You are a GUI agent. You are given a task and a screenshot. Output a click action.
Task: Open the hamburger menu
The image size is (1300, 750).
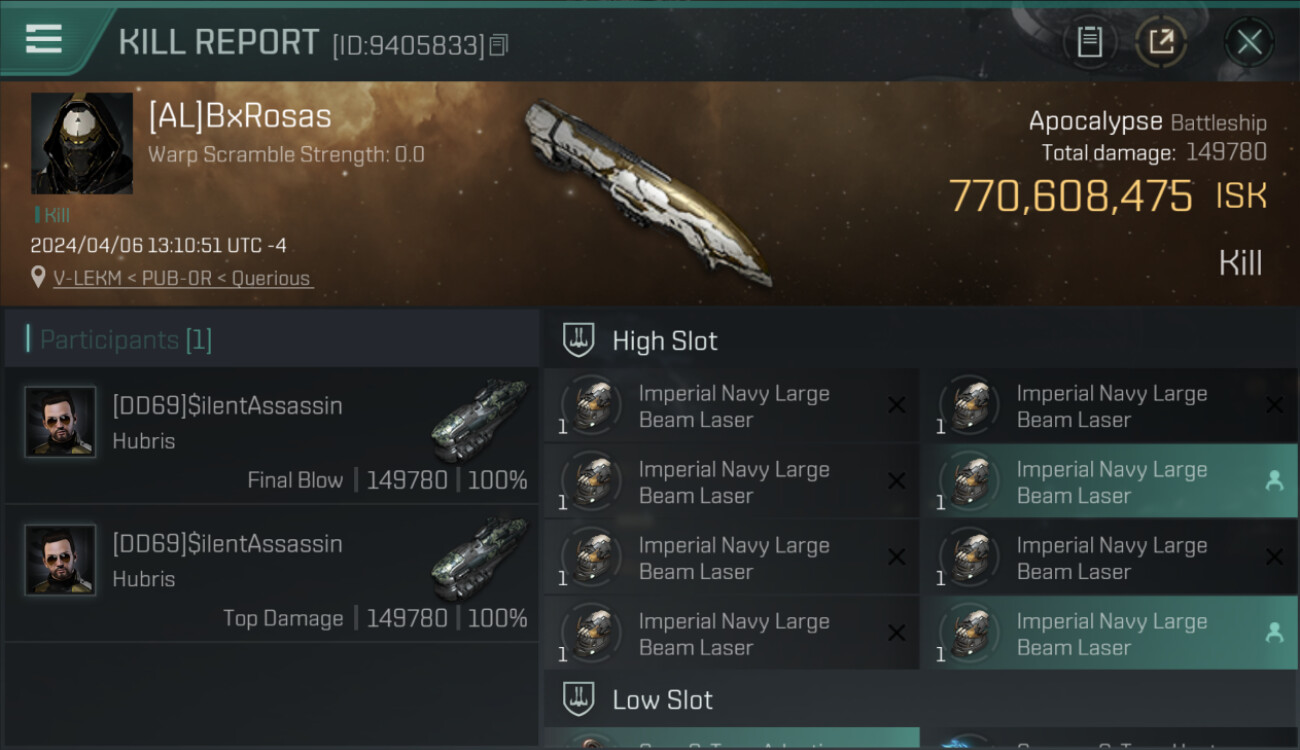(44, 40)
